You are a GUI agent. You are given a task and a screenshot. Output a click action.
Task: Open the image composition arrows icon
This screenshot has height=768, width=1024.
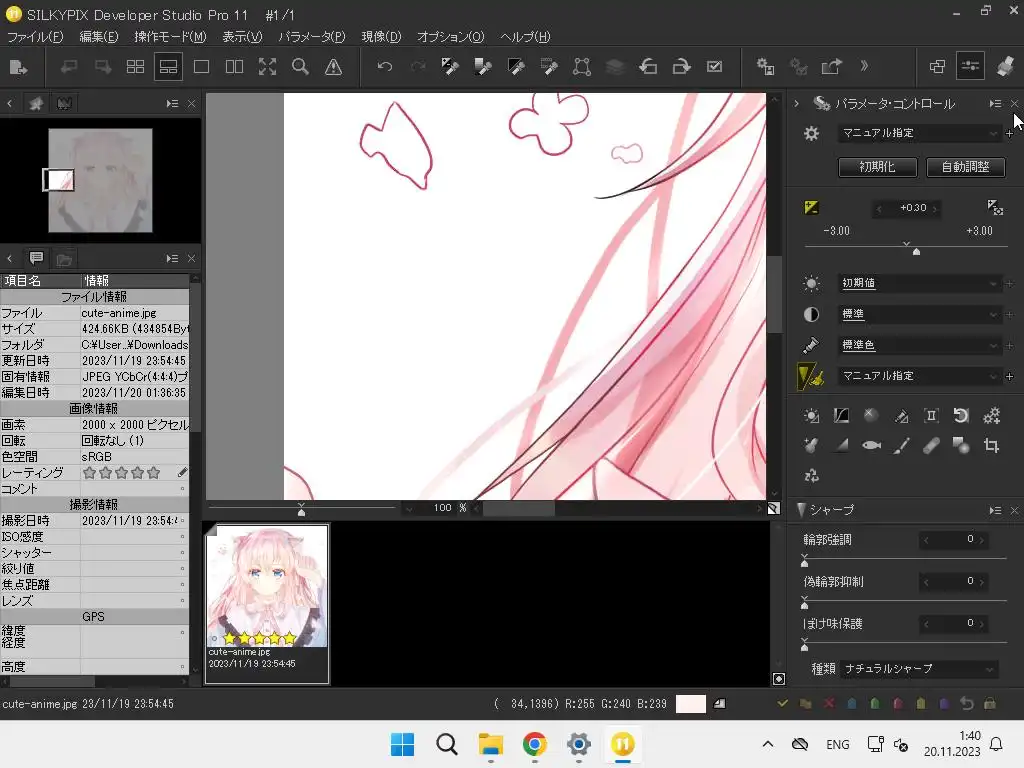pos(811,475)
